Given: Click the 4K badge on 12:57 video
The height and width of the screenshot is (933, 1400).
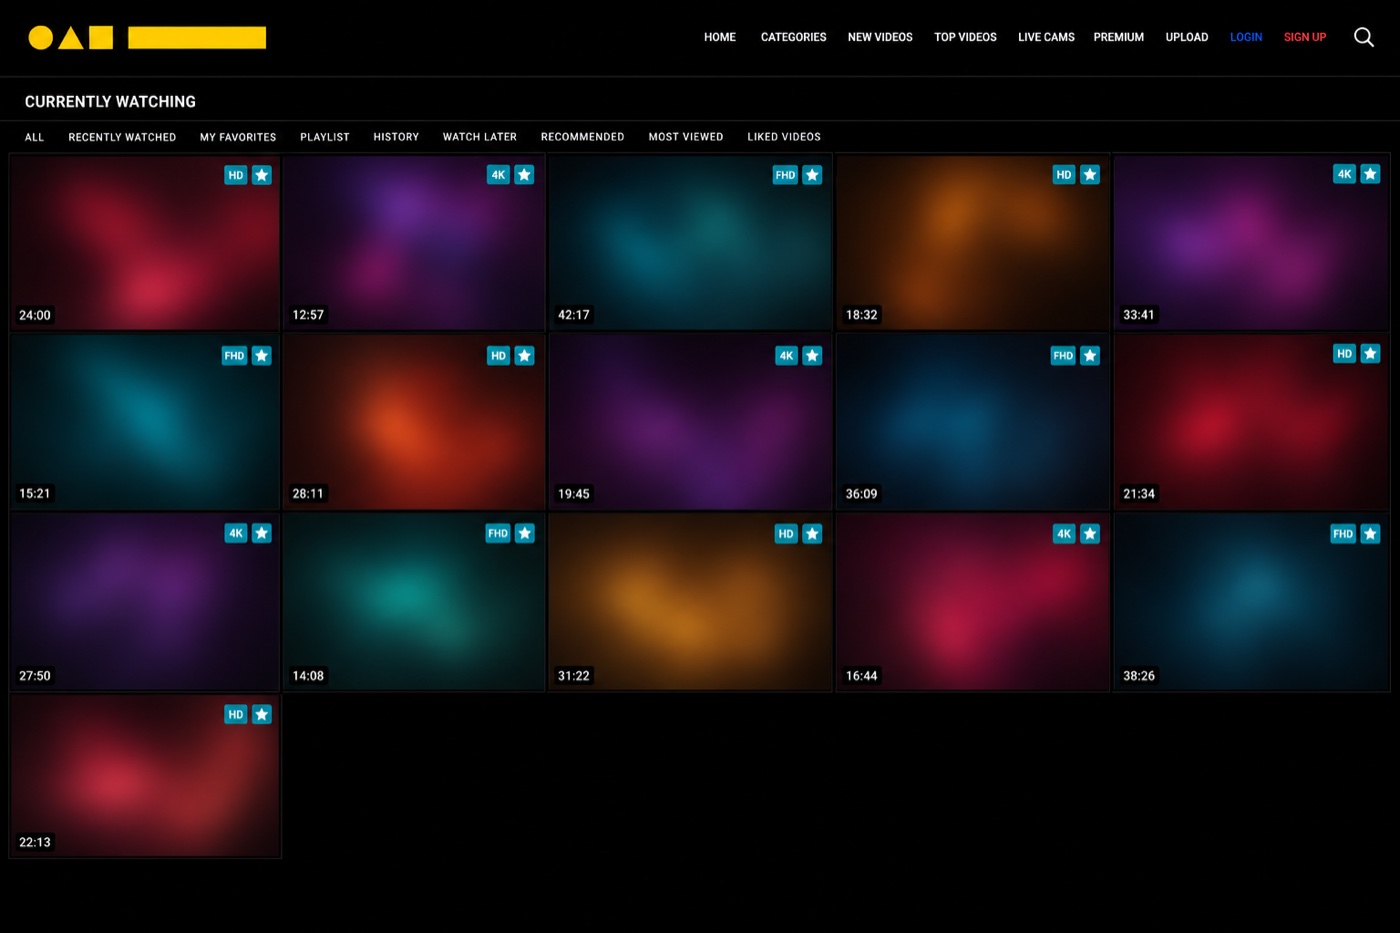Looking at the screenshot, I should pos(498,175).
